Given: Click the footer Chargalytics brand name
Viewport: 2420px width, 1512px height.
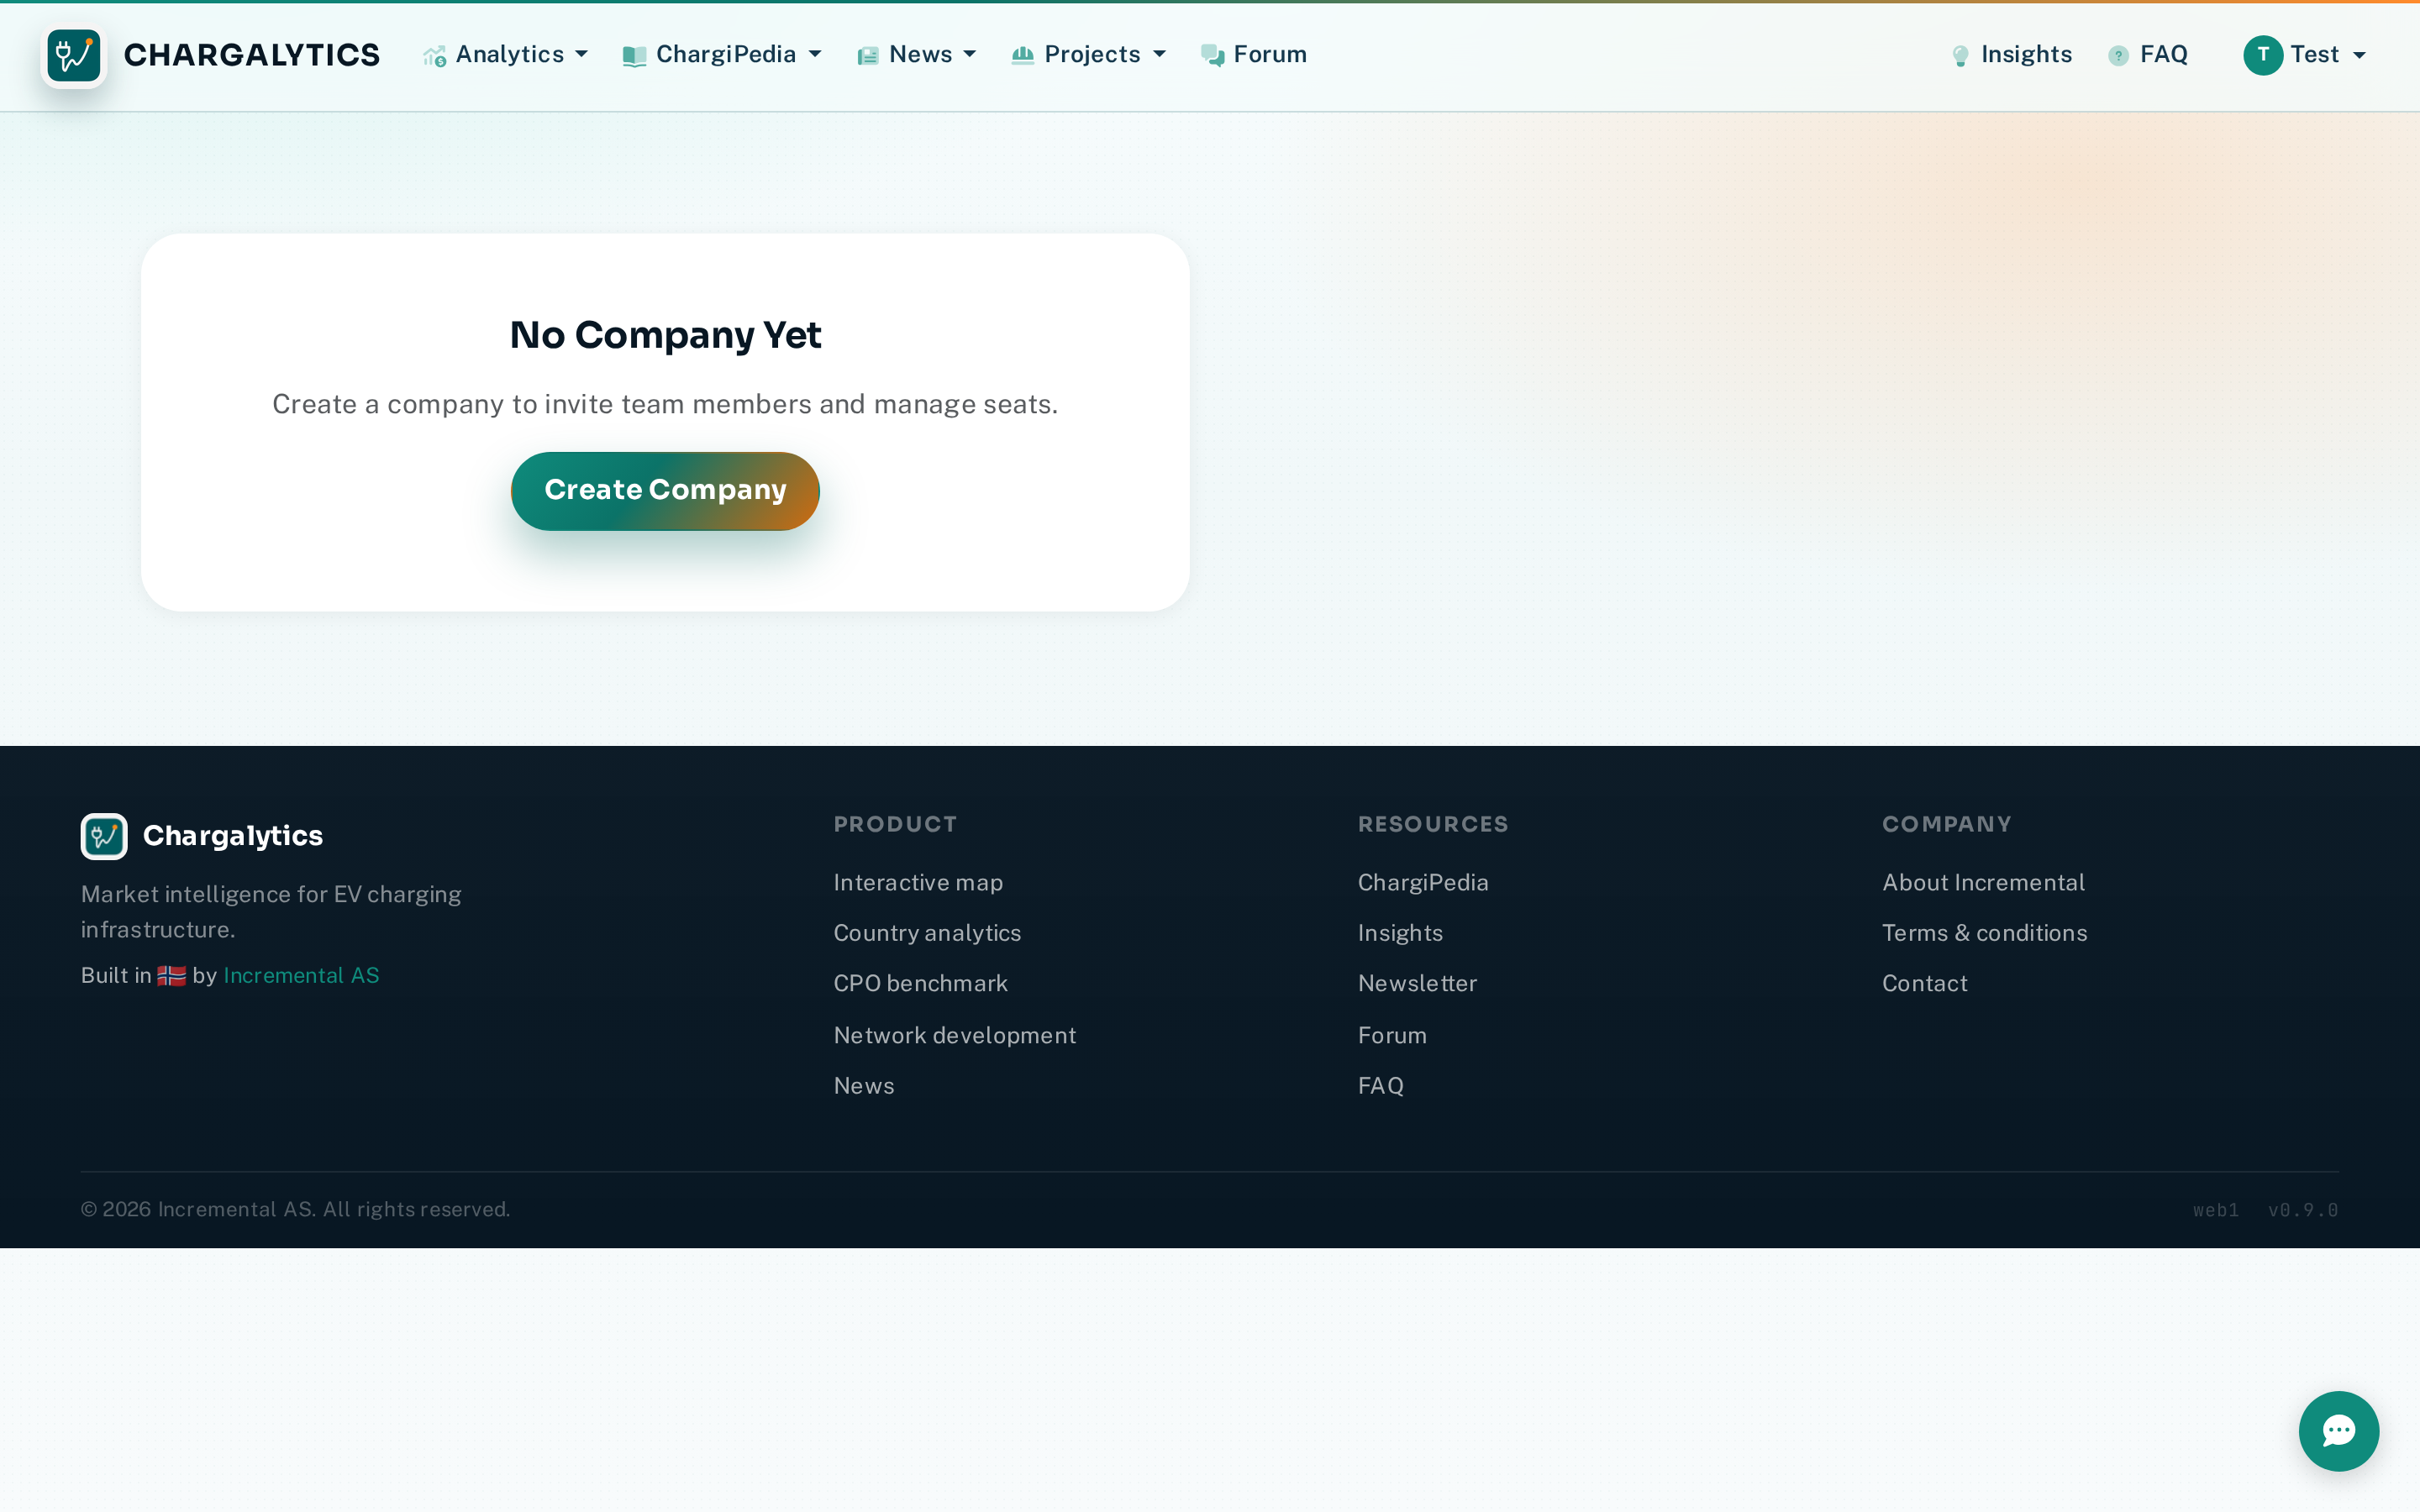Looking at the screenshot, I should (x=233, y=836).
